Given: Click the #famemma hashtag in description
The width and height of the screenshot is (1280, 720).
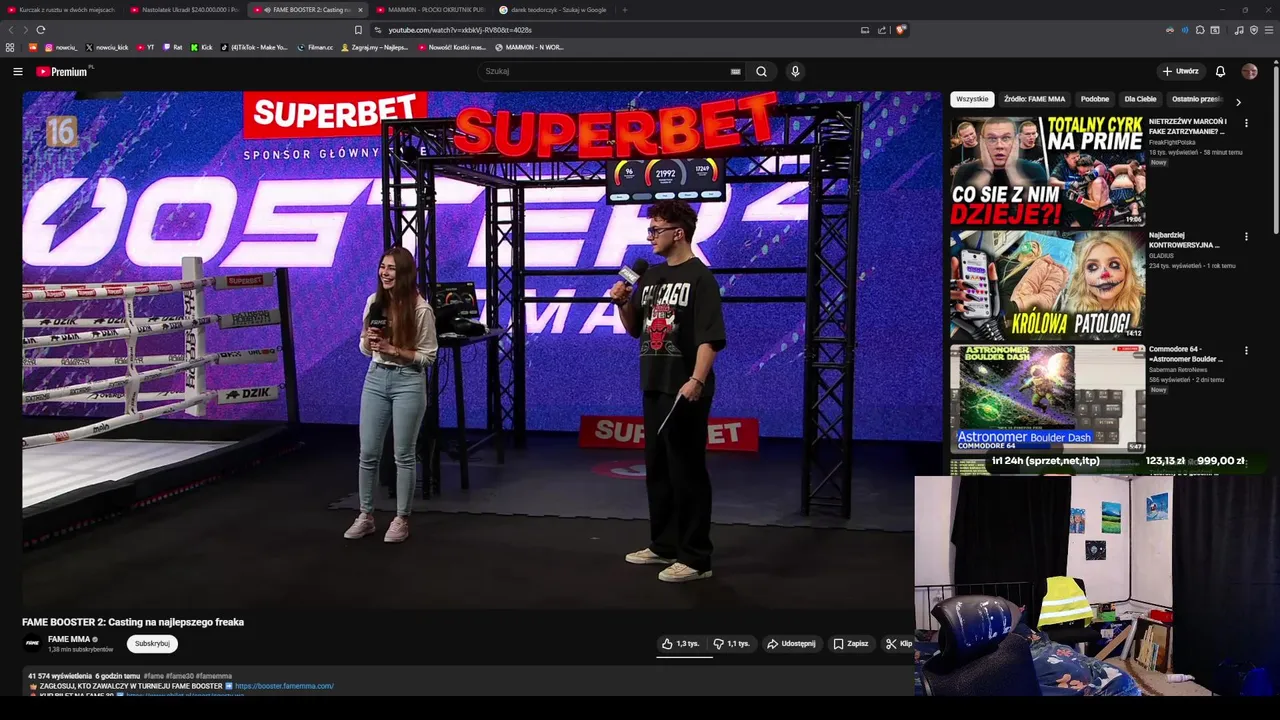Looking at the screenshot, I should 214,676.
